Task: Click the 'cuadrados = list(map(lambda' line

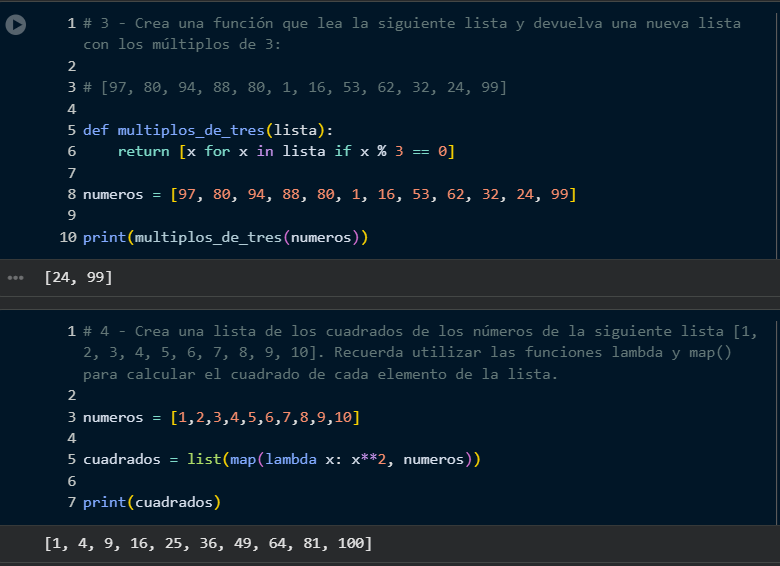Action: (282, 459)
